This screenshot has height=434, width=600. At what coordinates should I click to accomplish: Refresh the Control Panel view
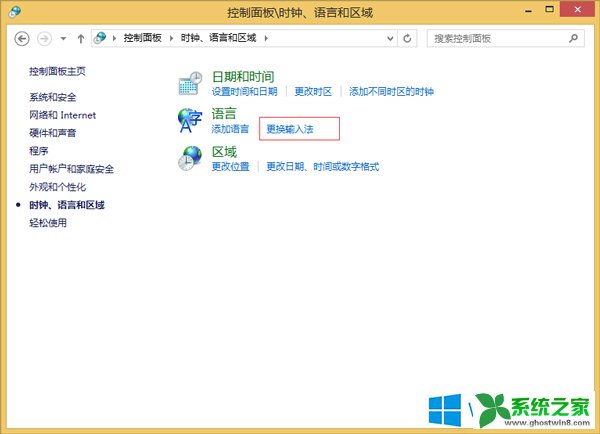tap(407, 38)
